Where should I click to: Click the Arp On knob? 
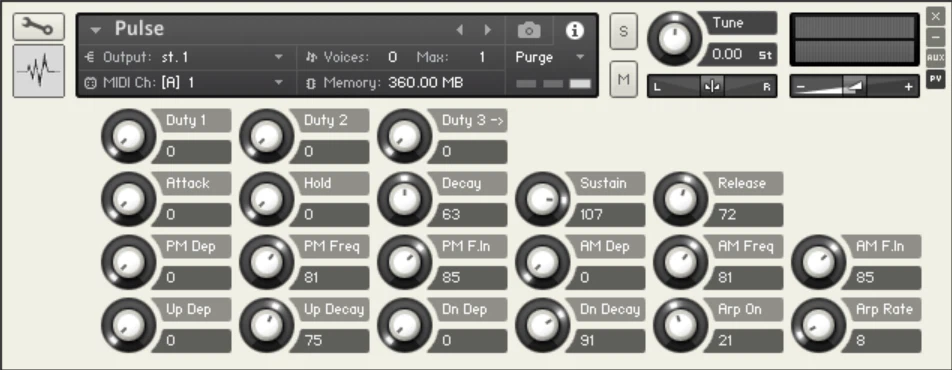pyautogui.click(x=681, y=325)
